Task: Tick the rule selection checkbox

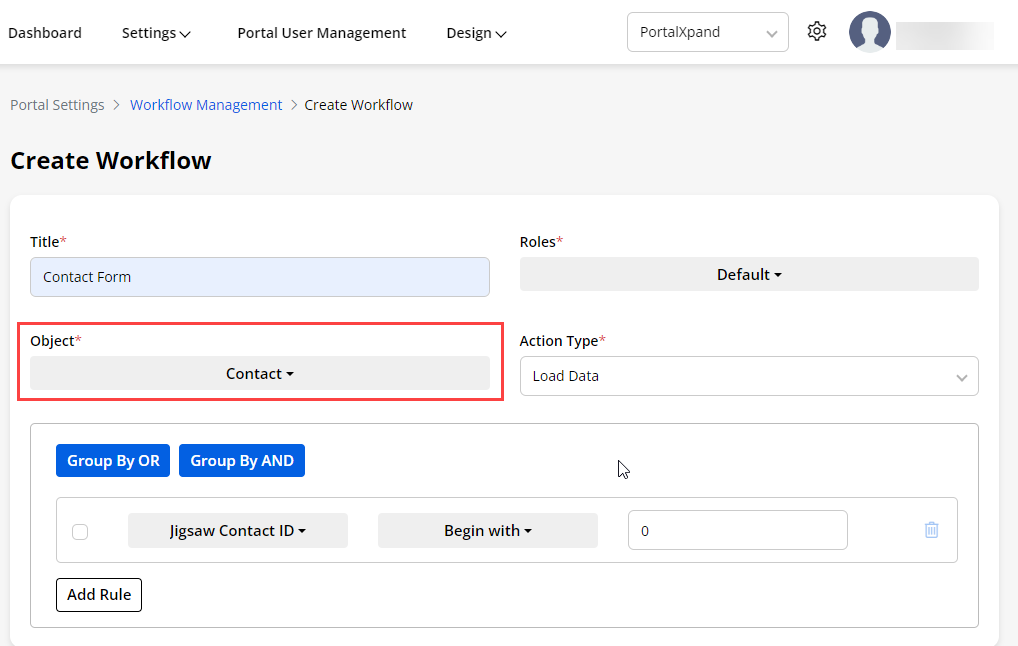Action: click(x=80, y=532)
